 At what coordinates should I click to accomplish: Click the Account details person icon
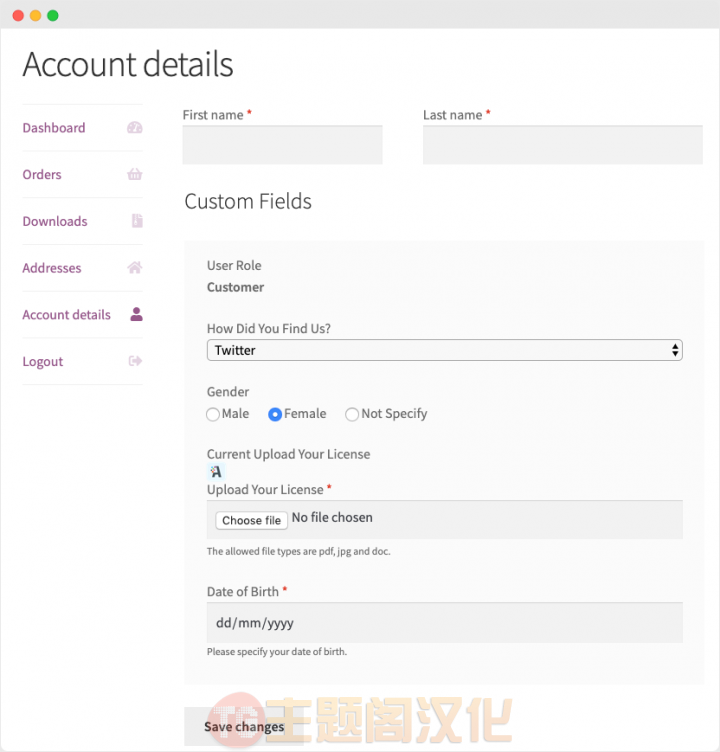[137, 314]
